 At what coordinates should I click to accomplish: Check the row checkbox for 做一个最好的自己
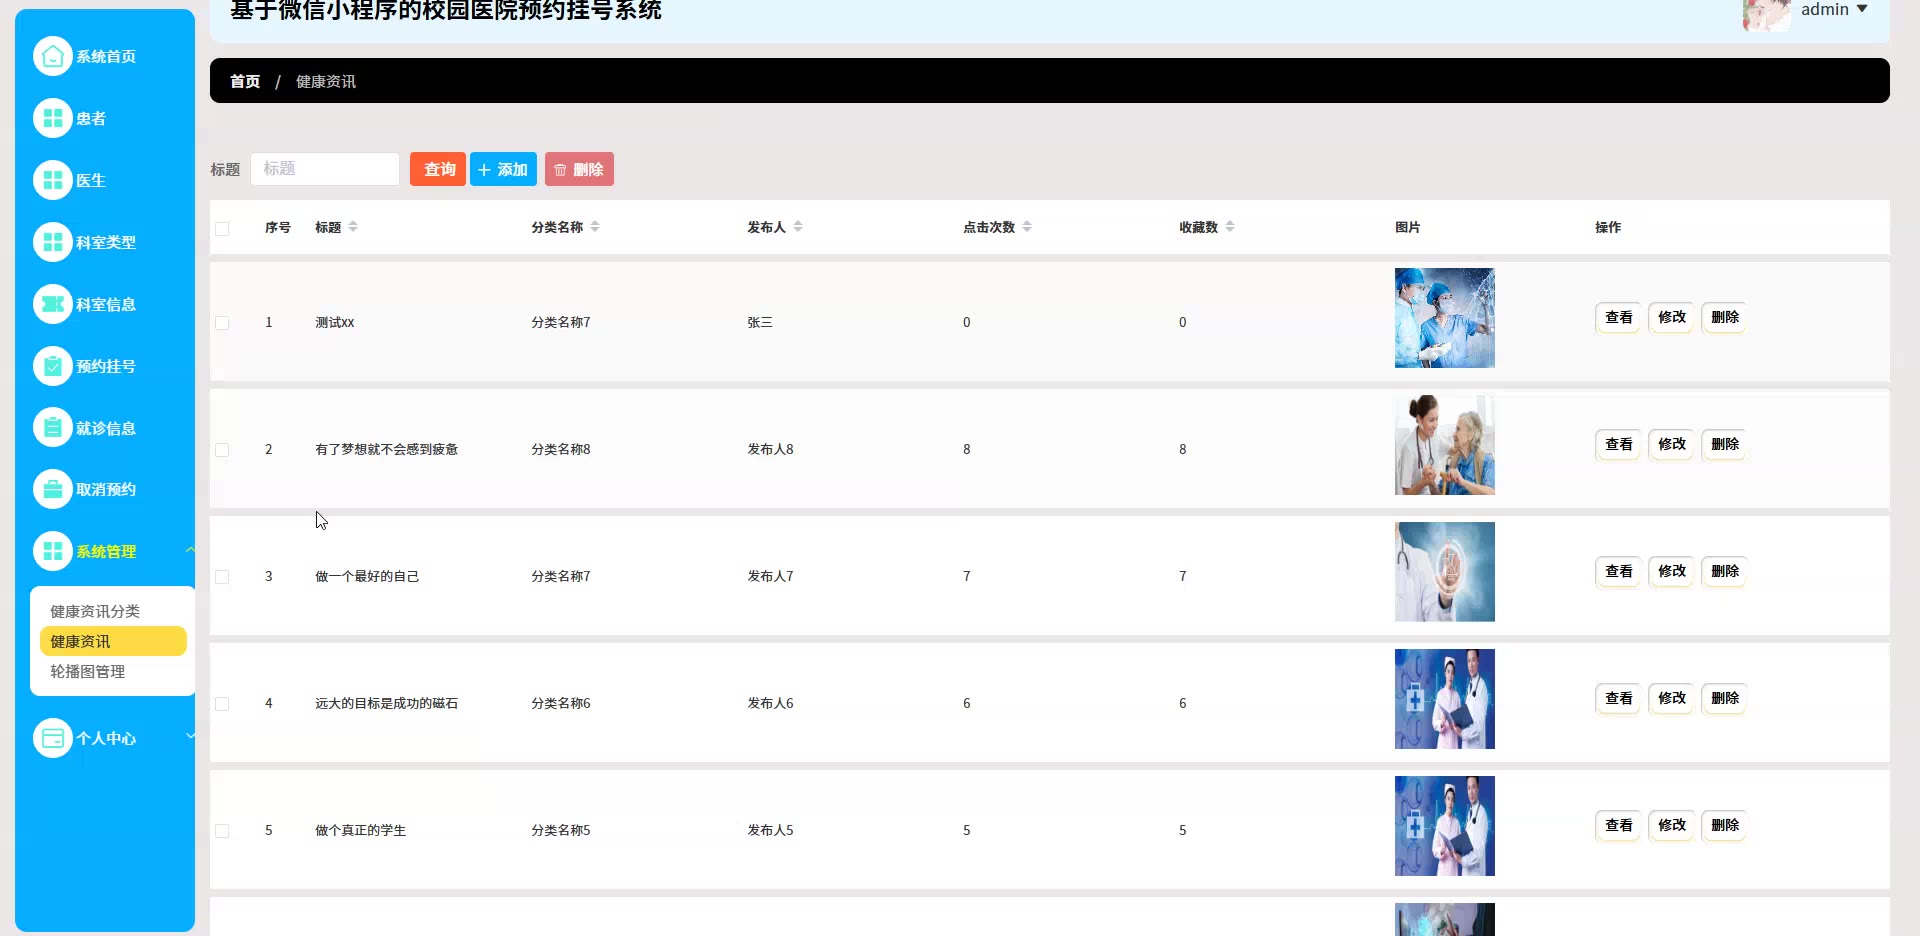tap(222, 577)
